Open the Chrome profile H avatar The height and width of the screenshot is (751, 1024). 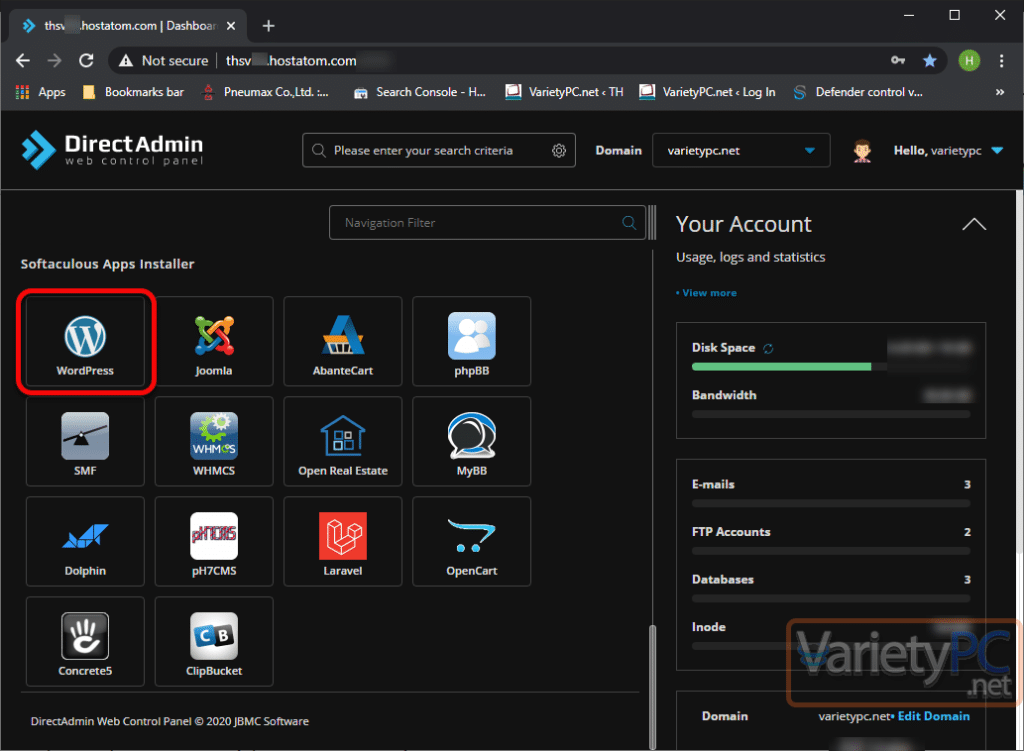(x=969, y=61)
